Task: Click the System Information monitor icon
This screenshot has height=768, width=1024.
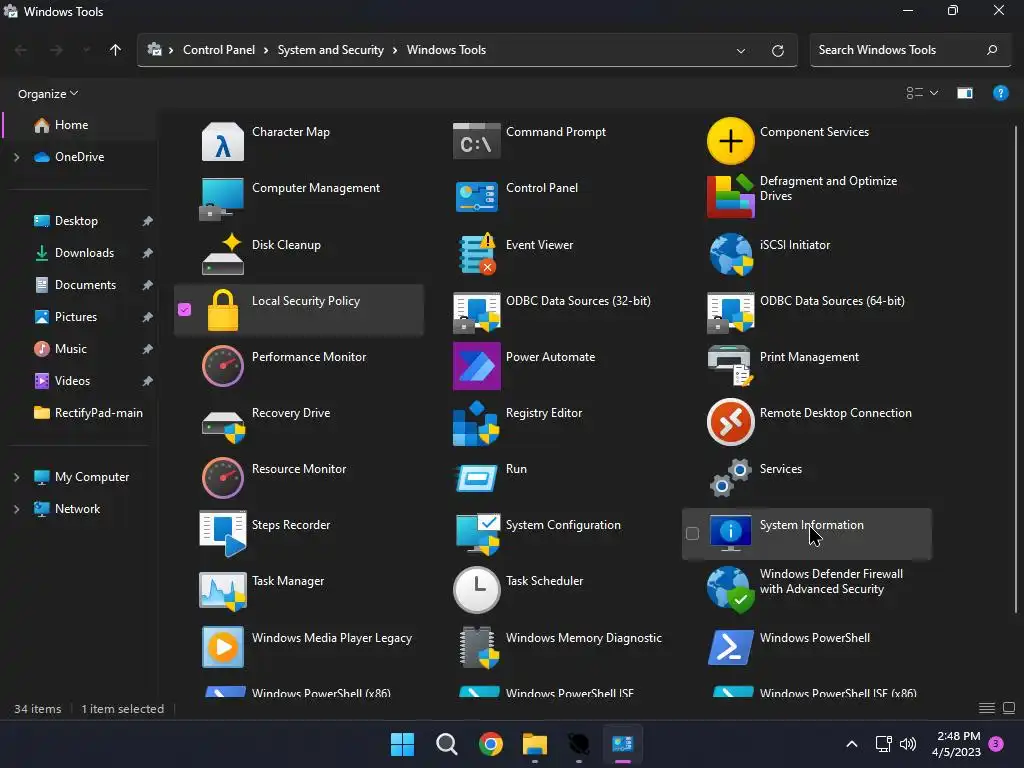Action: 730,533
